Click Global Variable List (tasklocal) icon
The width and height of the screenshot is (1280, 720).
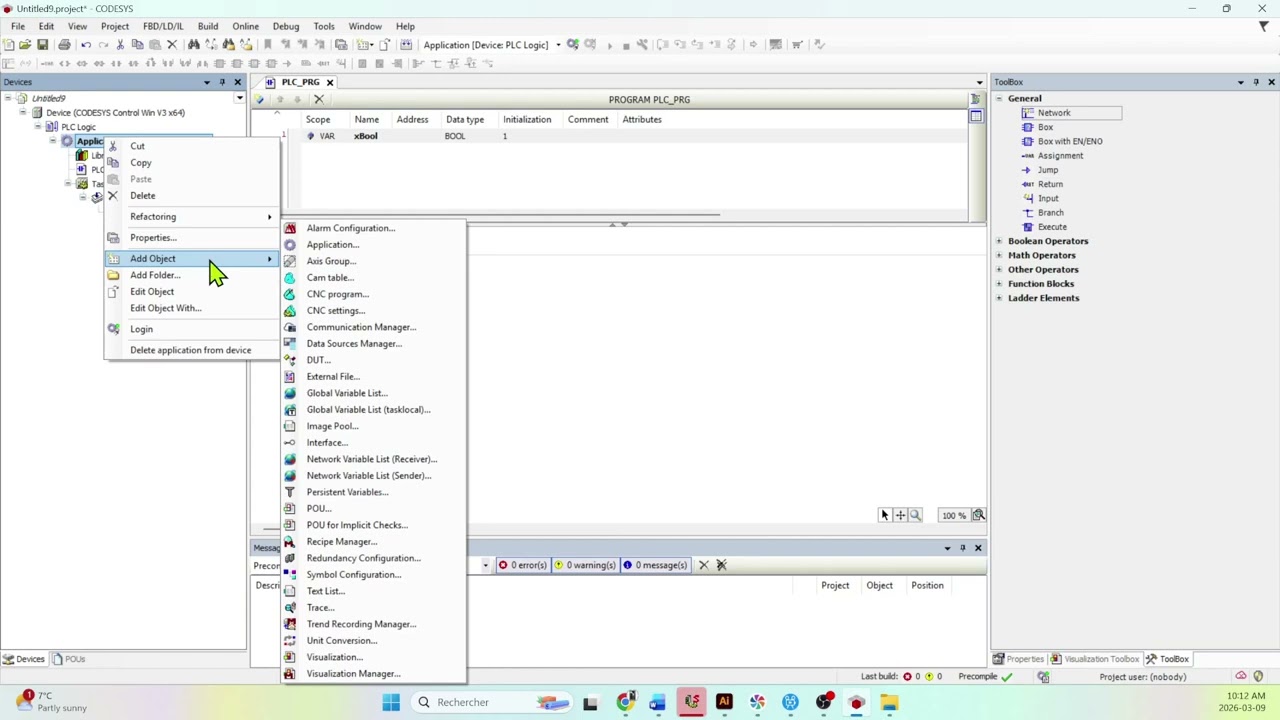290,409
